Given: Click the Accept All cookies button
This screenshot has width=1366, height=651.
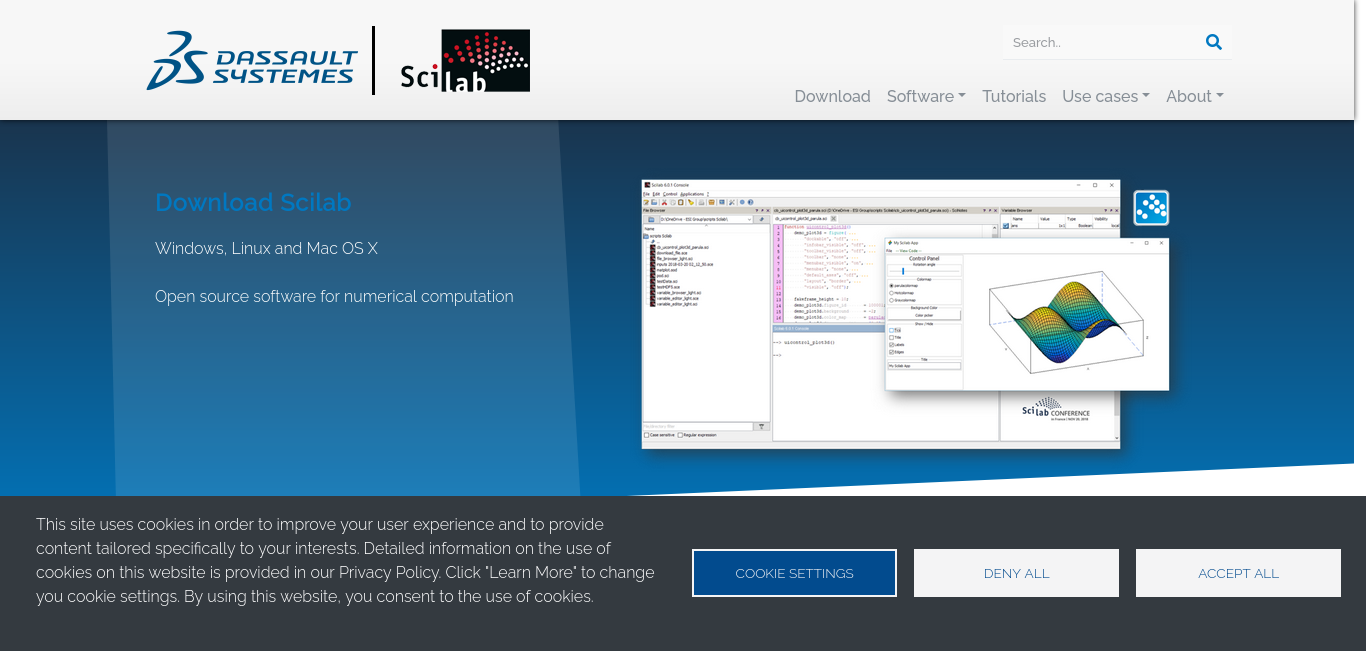Looking at the screenshot, I should point(1238,573).
